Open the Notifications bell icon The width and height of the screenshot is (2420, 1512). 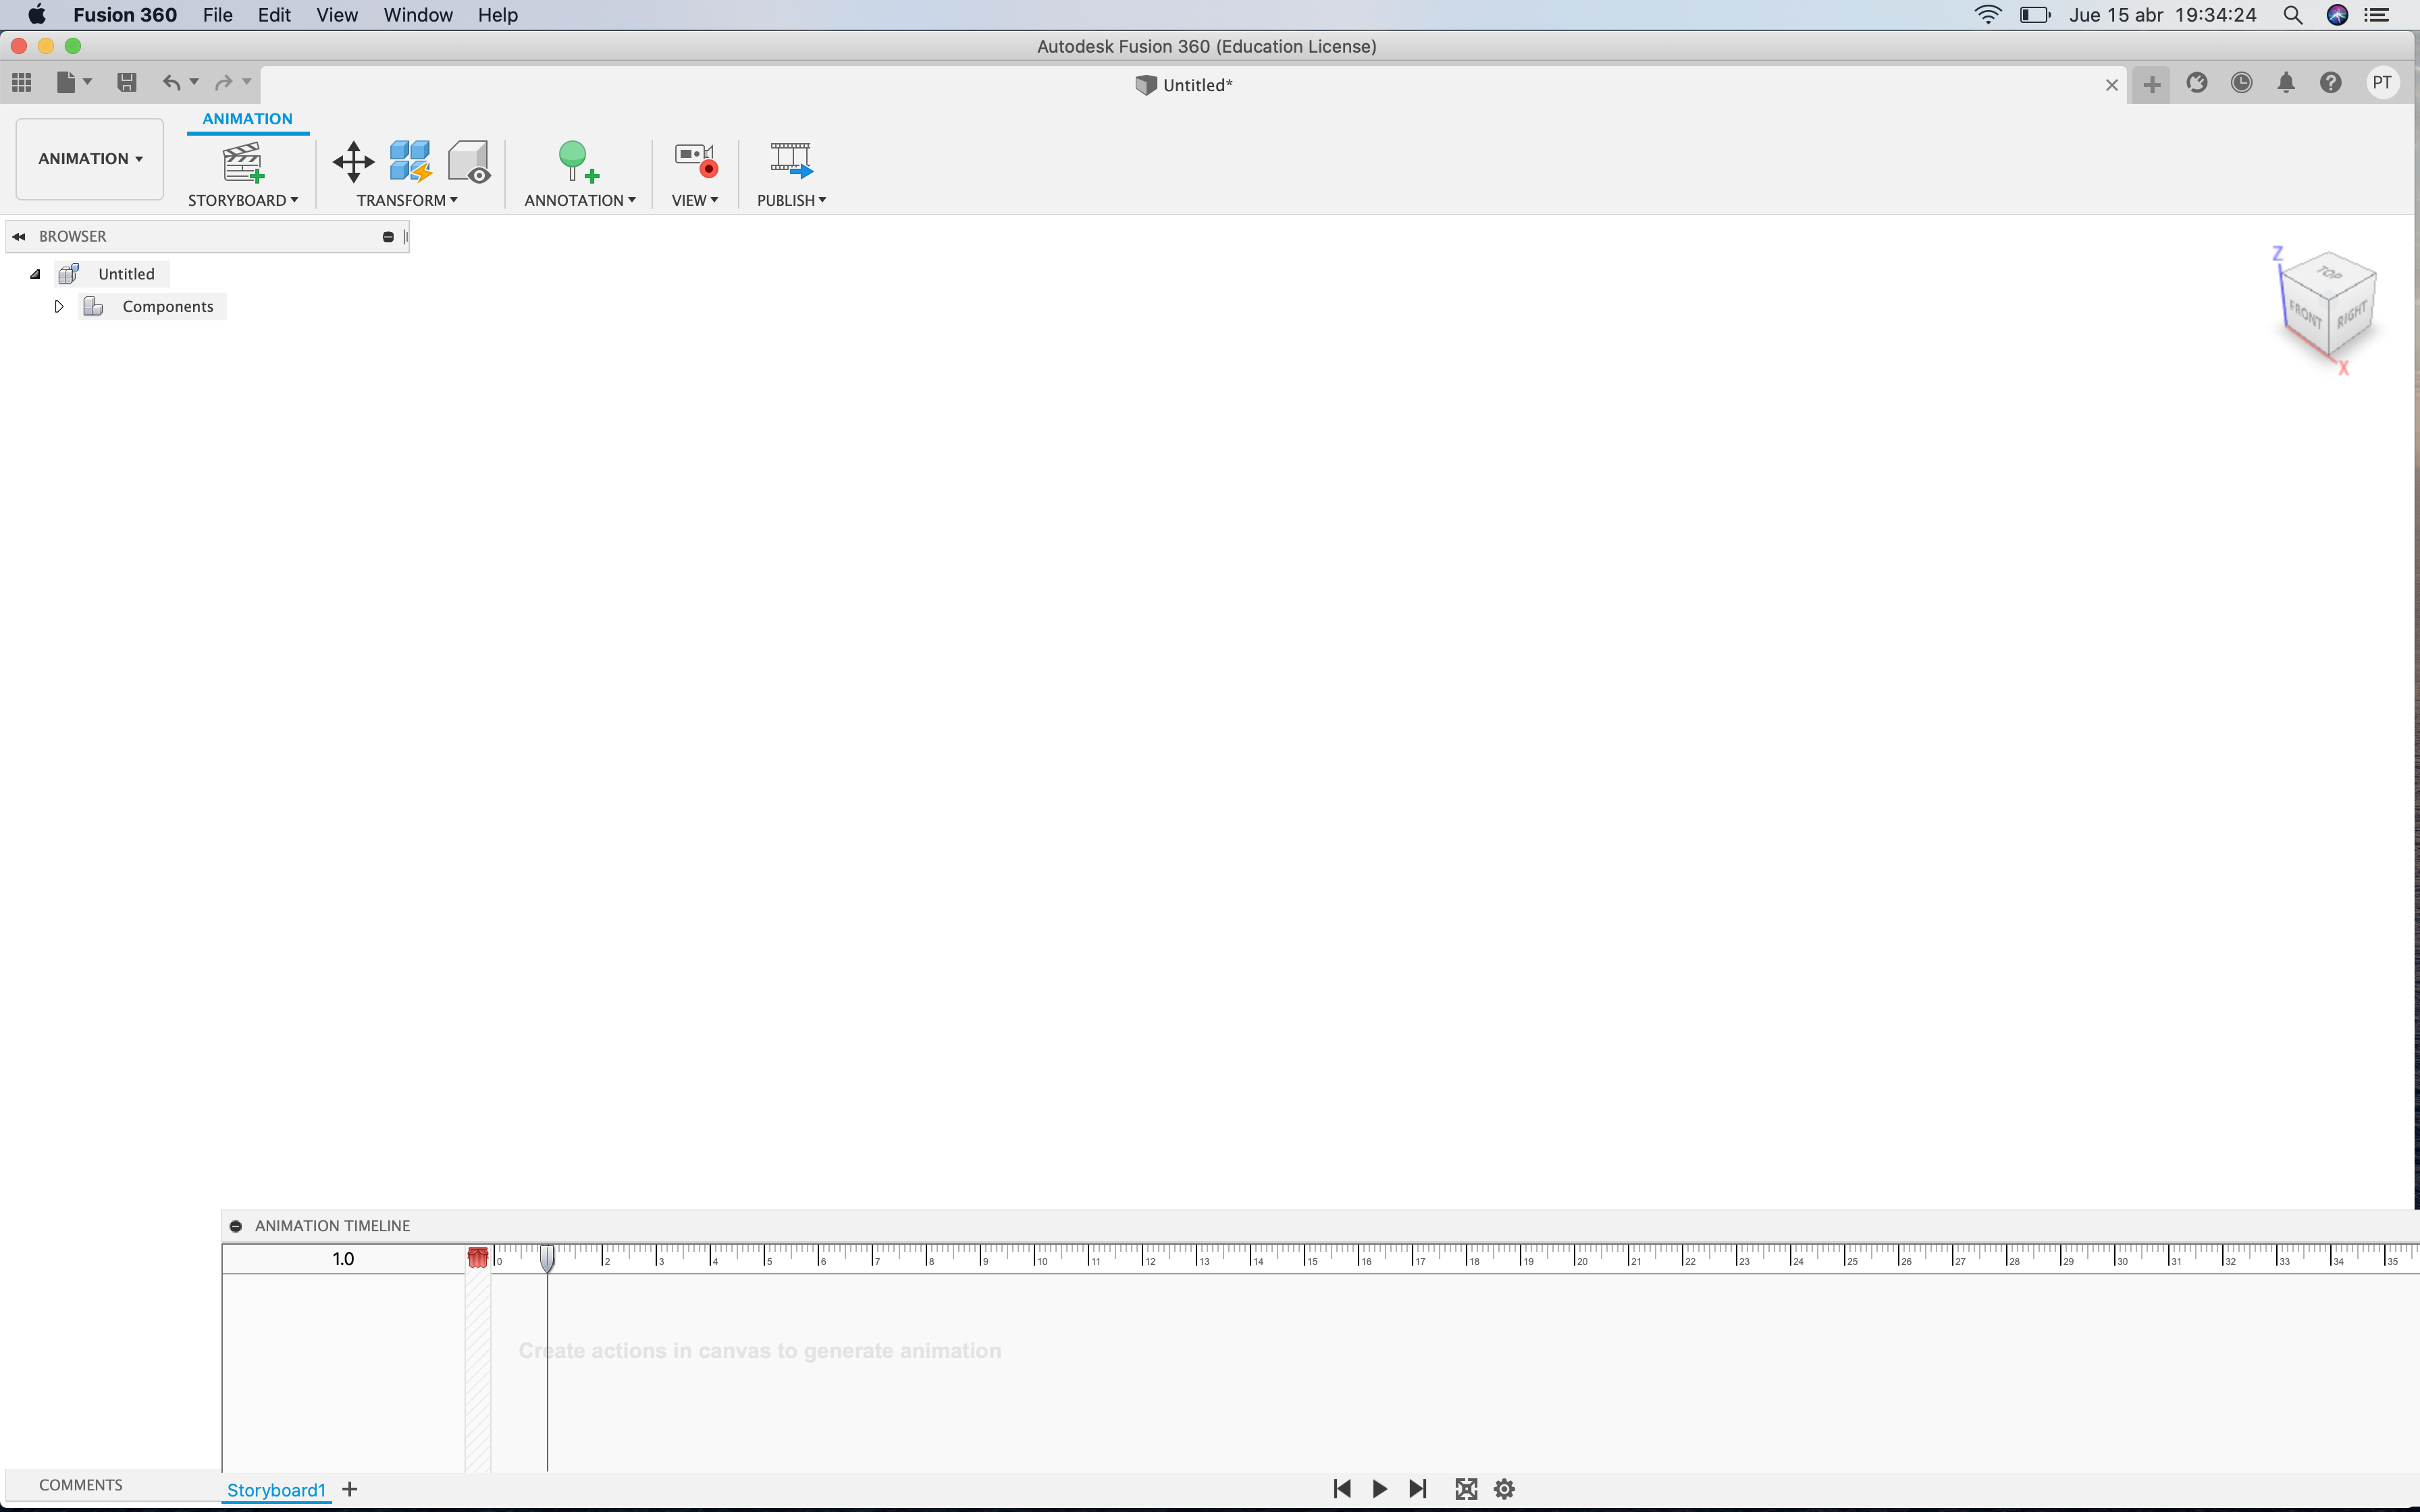[2287, 83]
